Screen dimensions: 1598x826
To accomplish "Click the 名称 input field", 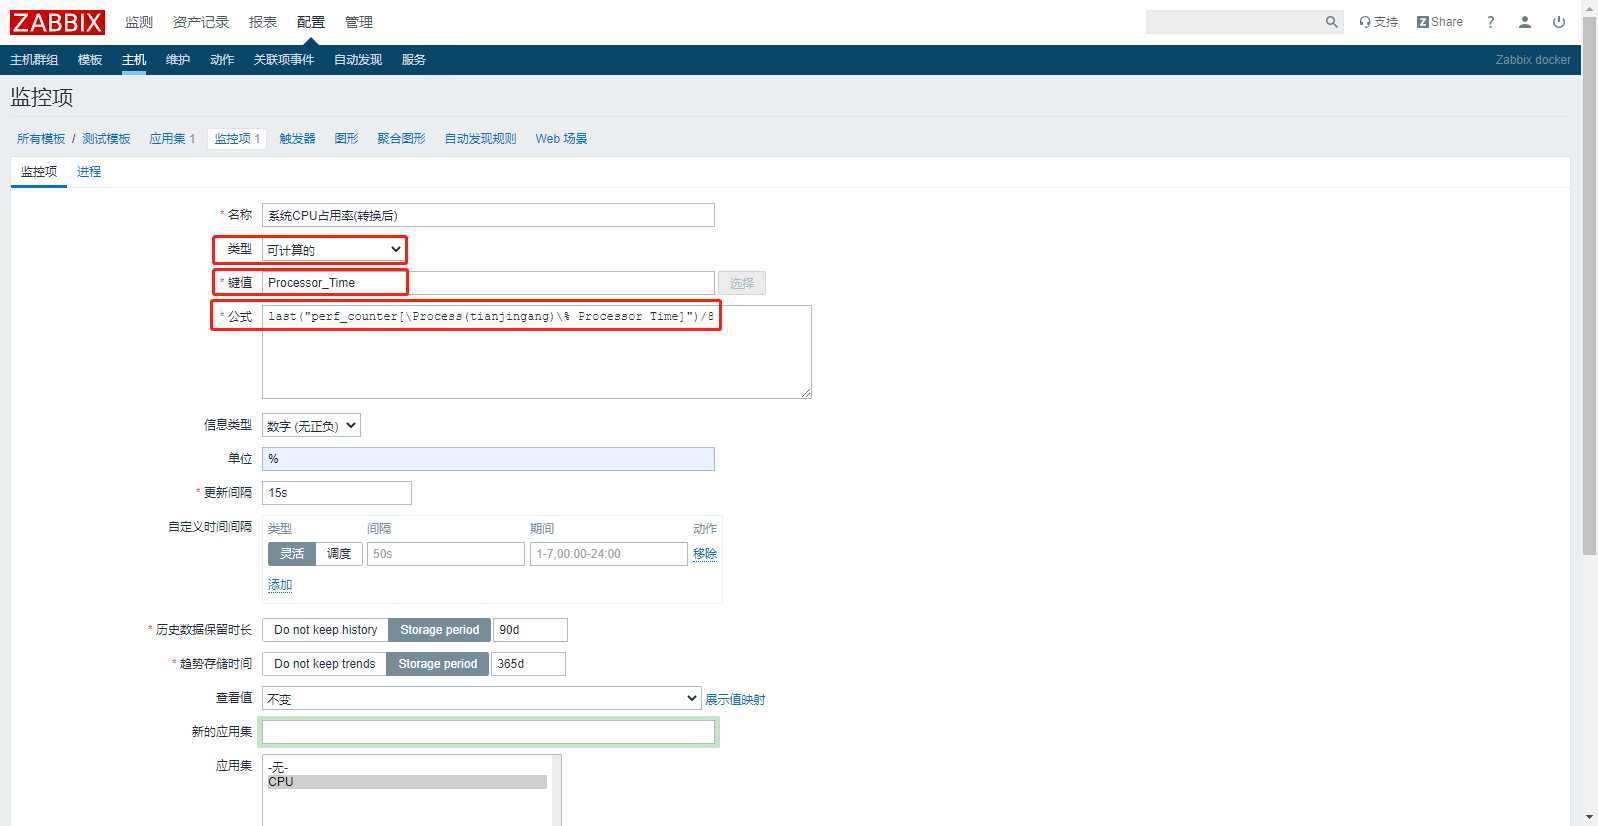I will click(x=488, y=215).
